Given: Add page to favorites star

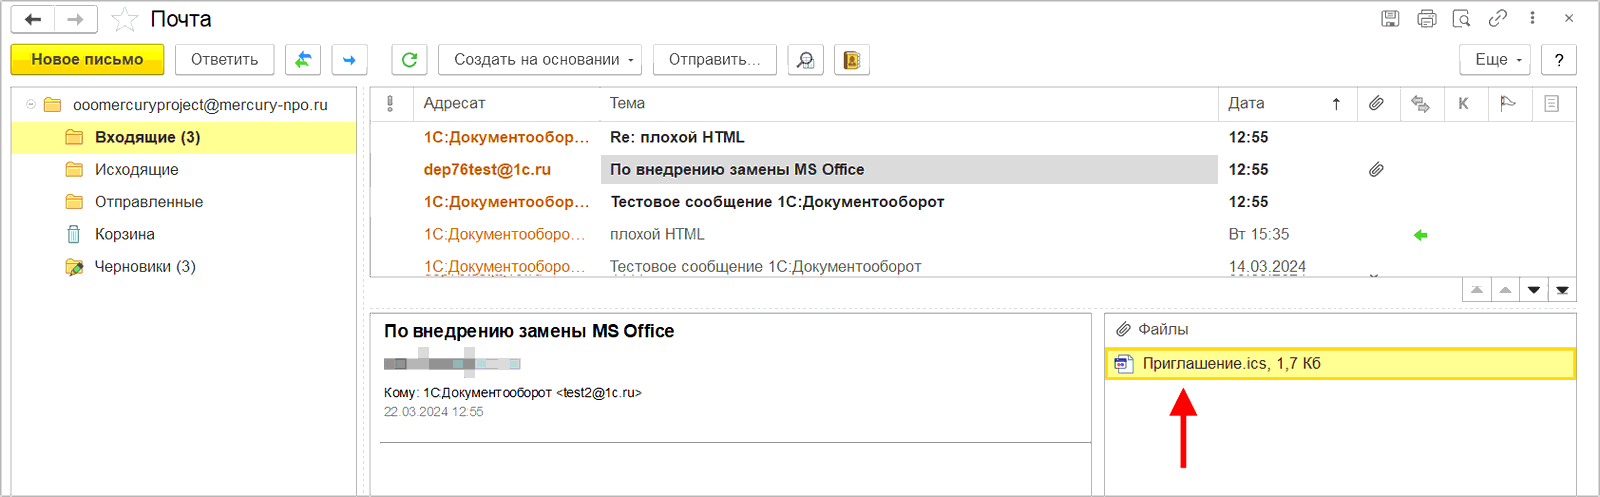Looking at the screenshot, I should pyautogui.click(x=124, y=19).
